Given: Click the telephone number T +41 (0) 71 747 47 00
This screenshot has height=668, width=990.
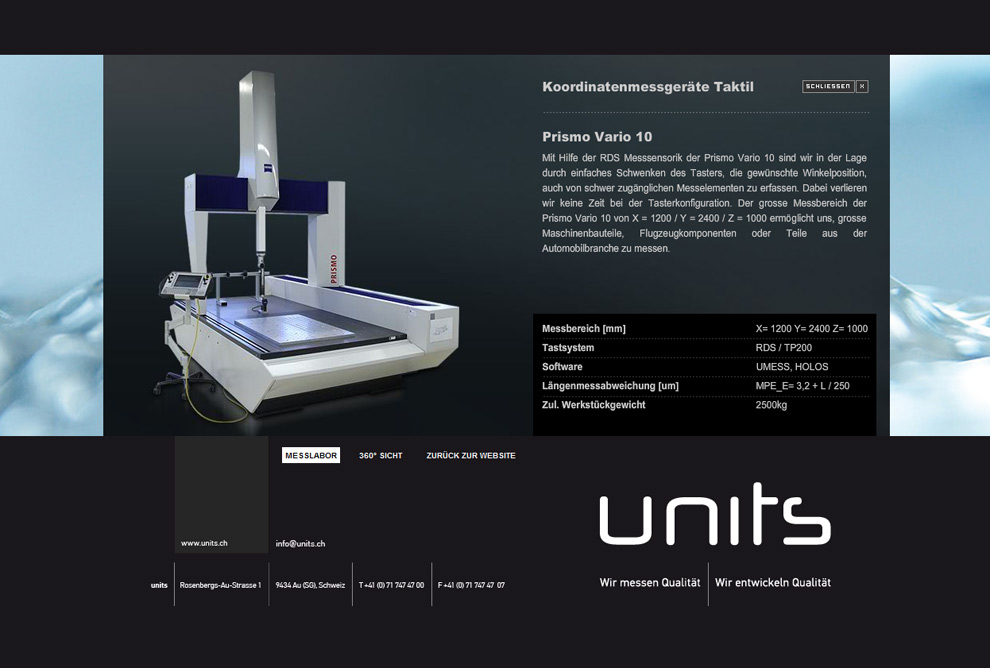Looking at the screenshot, I should click(x=391, y=585).
